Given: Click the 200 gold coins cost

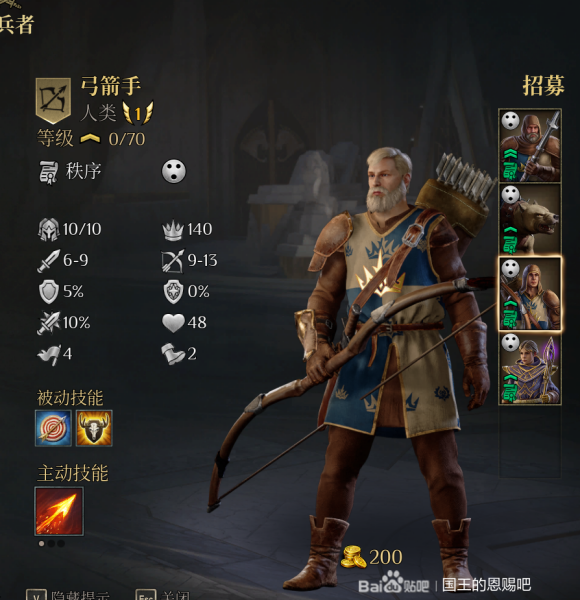Looking at the screenshot, I should point(371,557).
